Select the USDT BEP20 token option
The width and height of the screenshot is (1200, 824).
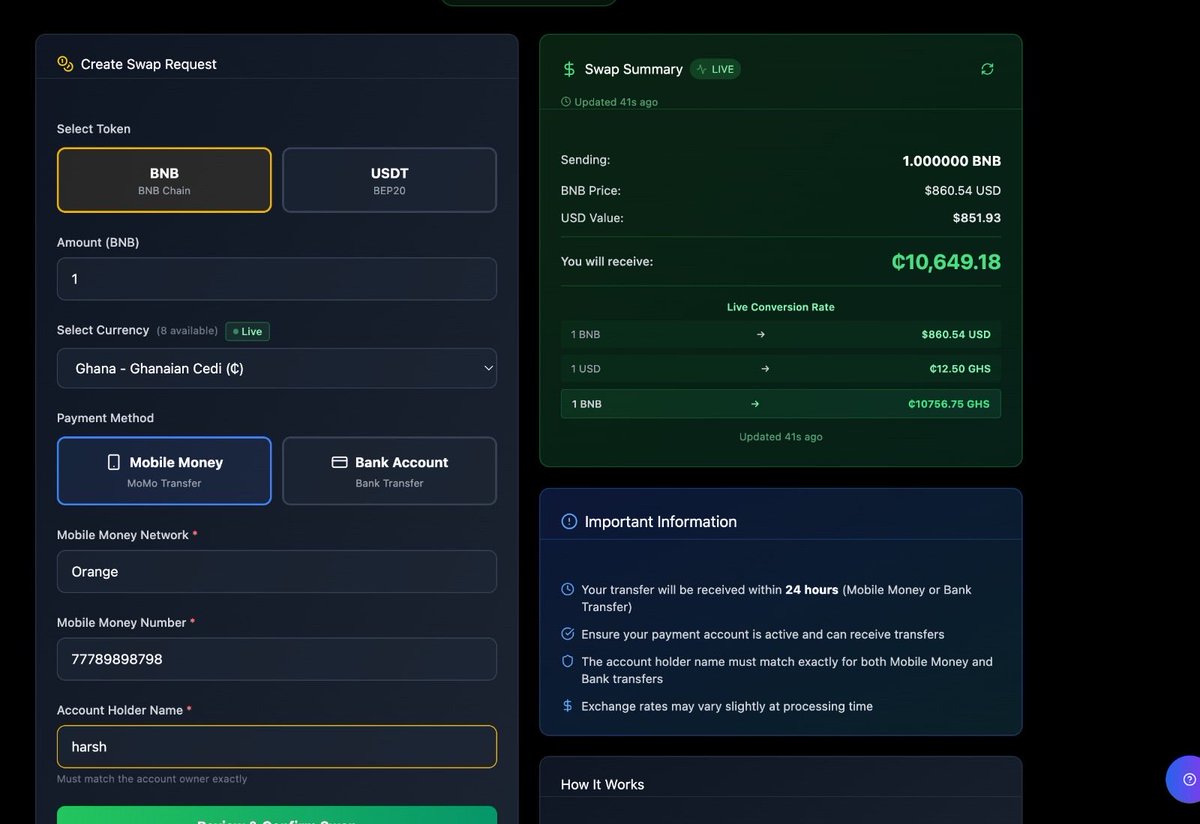pyautogui.click(x=390, y=180)
